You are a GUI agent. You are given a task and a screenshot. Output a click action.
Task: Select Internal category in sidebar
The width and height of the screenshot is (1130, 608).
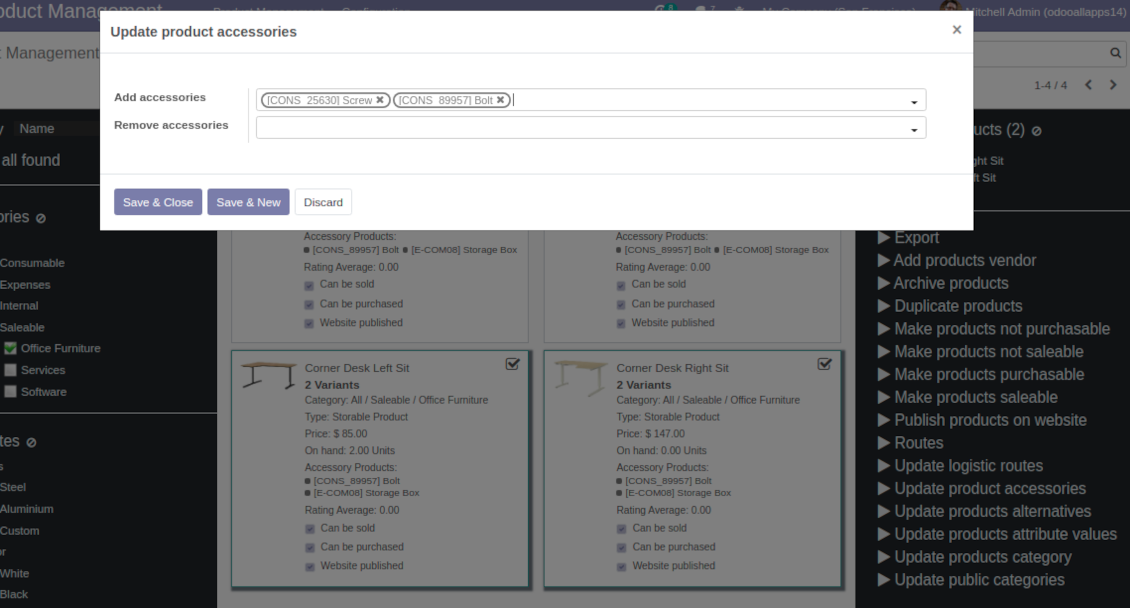coord(19,305)
